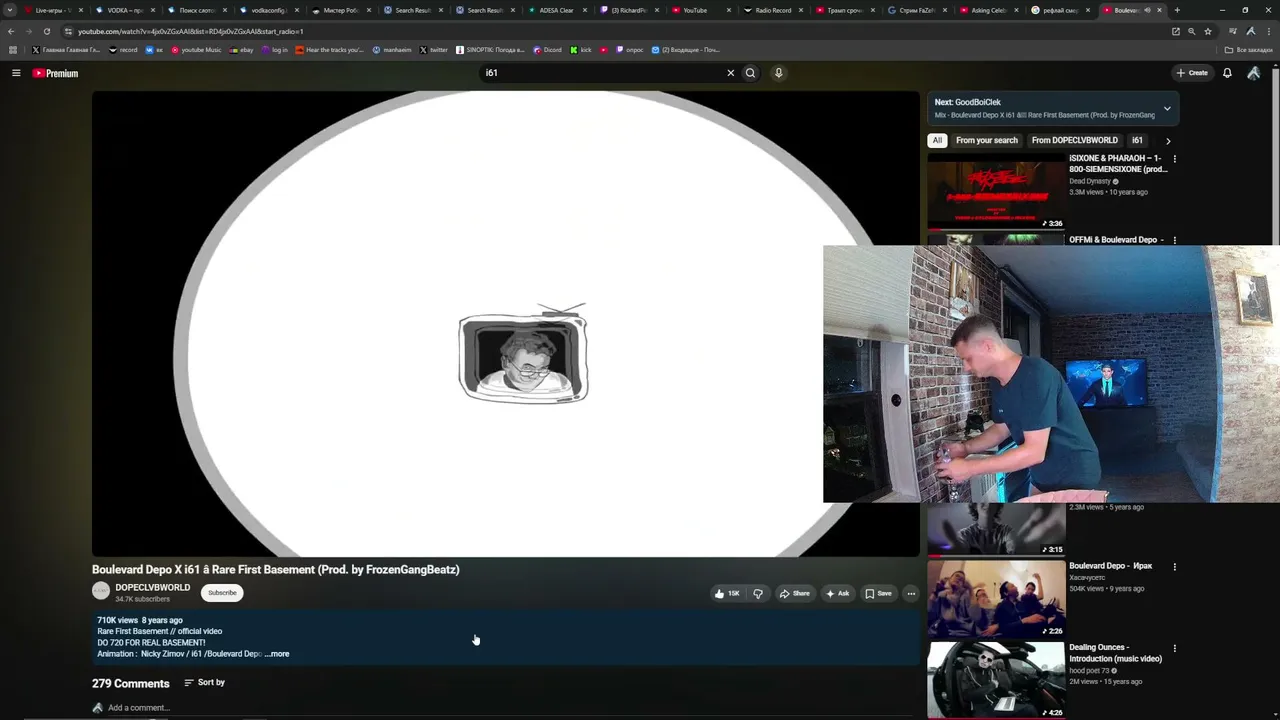Expand the Next: GoodBoiClek mix panel

pyautogui.click(x=1167, y=108)
